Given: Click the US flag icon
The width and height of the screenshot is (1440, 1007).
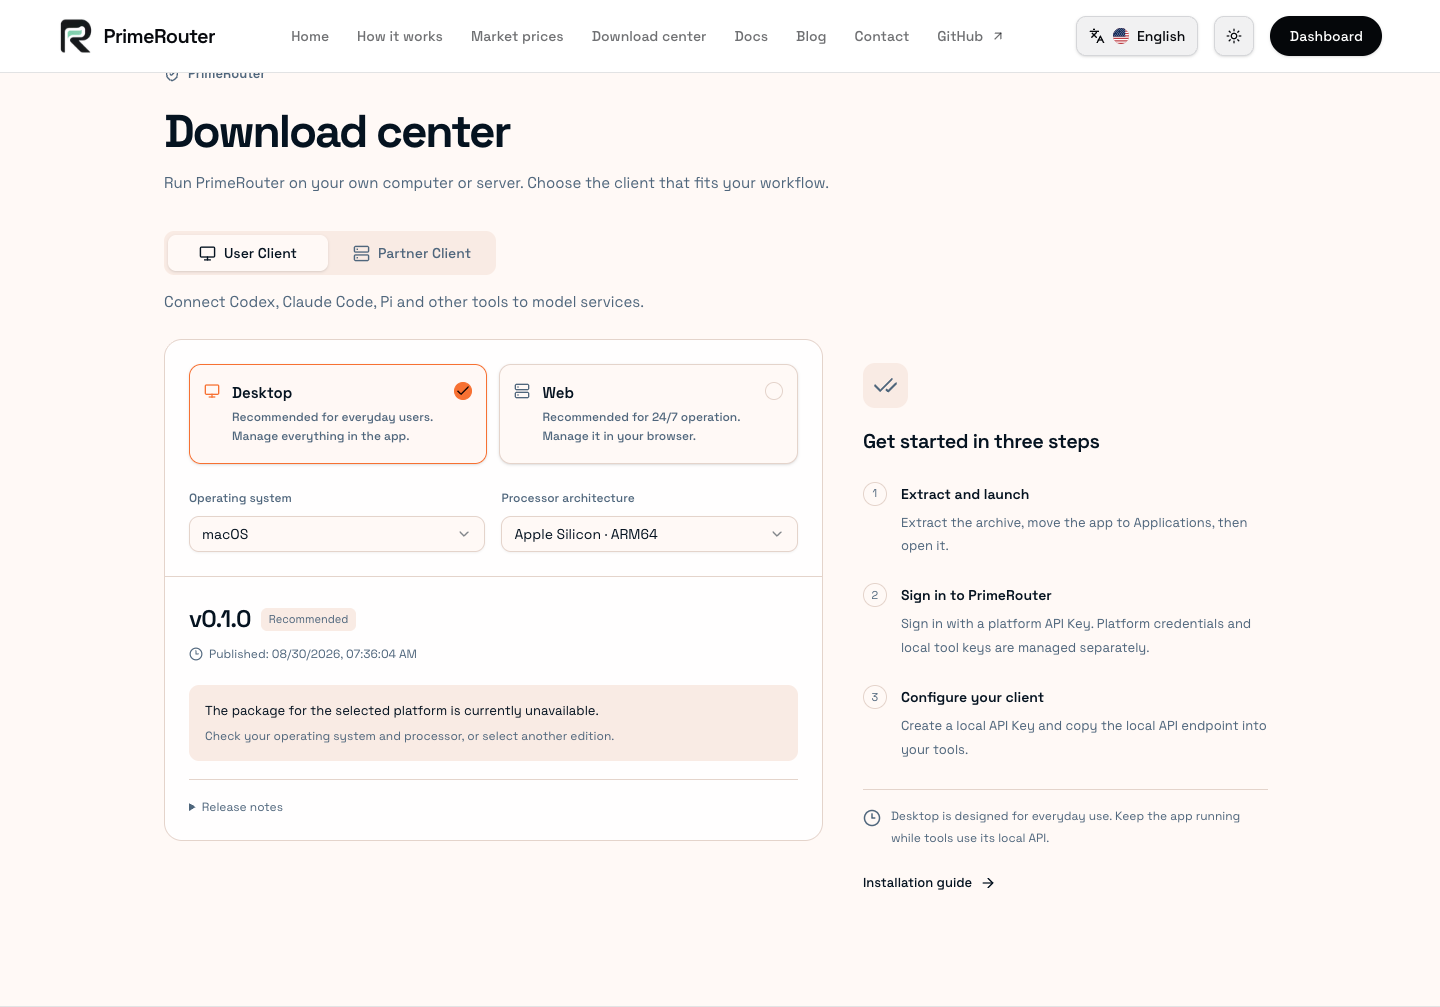Looking at the screenshot, I should point(1121,36).
